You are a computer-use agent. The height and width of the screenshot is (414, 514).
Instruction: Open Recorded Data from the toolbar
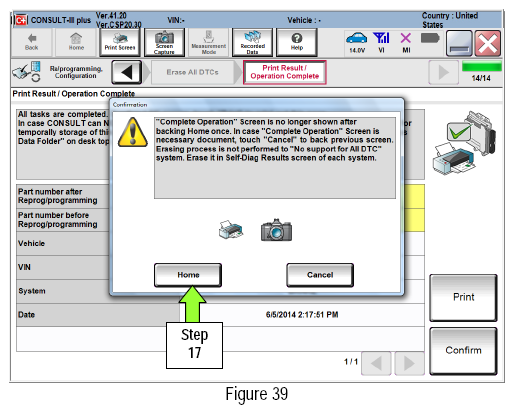point(252,42)
